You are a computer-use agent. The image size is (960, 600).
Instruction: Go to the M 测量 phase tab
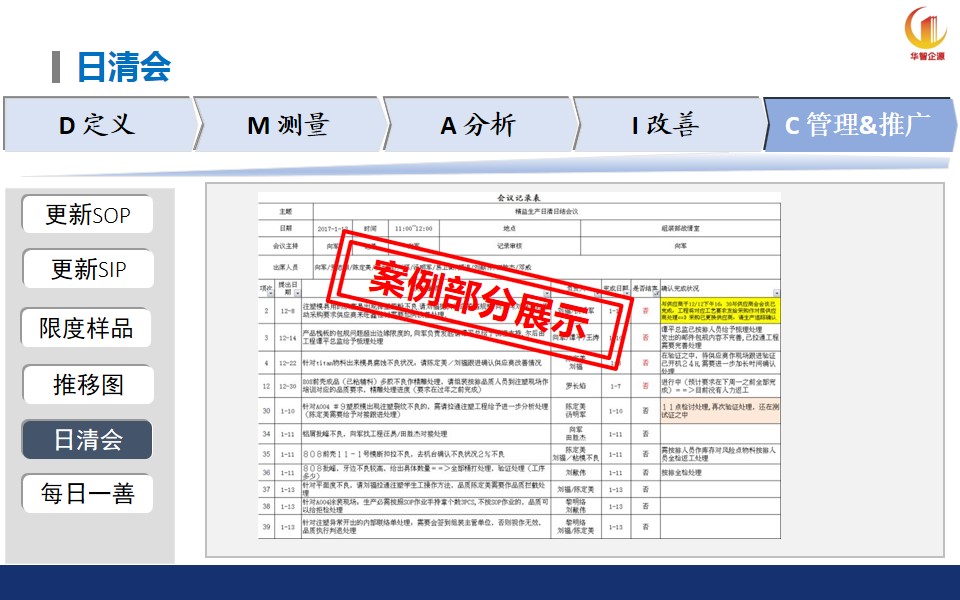(287, 125)
